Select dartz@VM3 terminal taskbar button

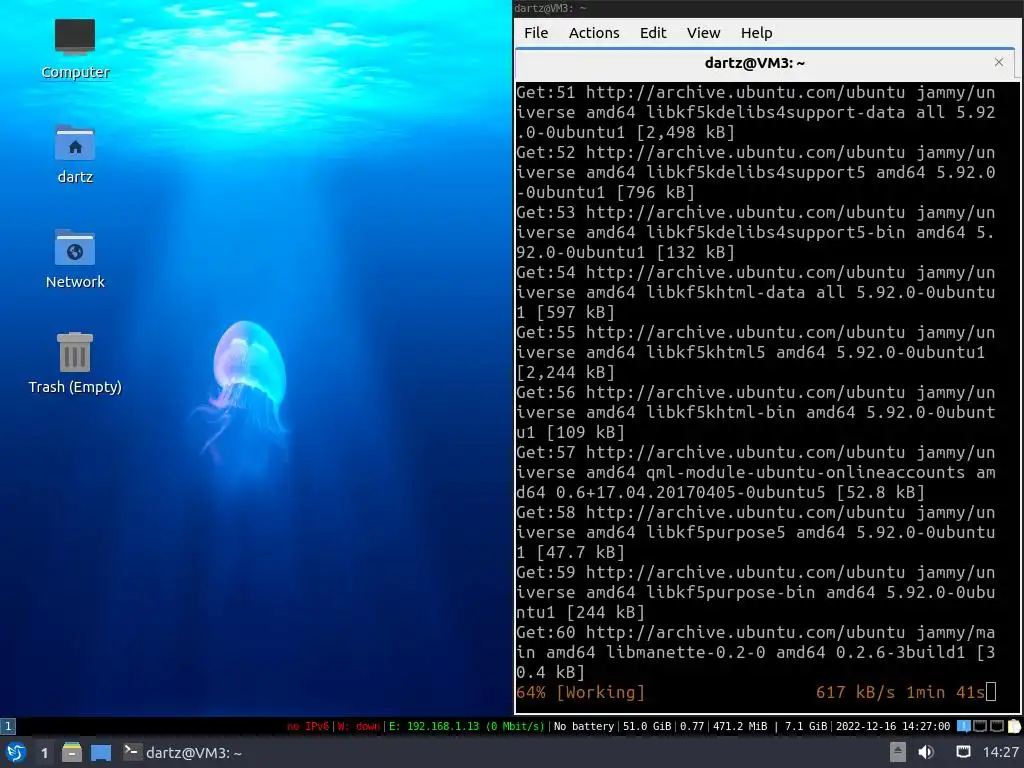point(184,752)
